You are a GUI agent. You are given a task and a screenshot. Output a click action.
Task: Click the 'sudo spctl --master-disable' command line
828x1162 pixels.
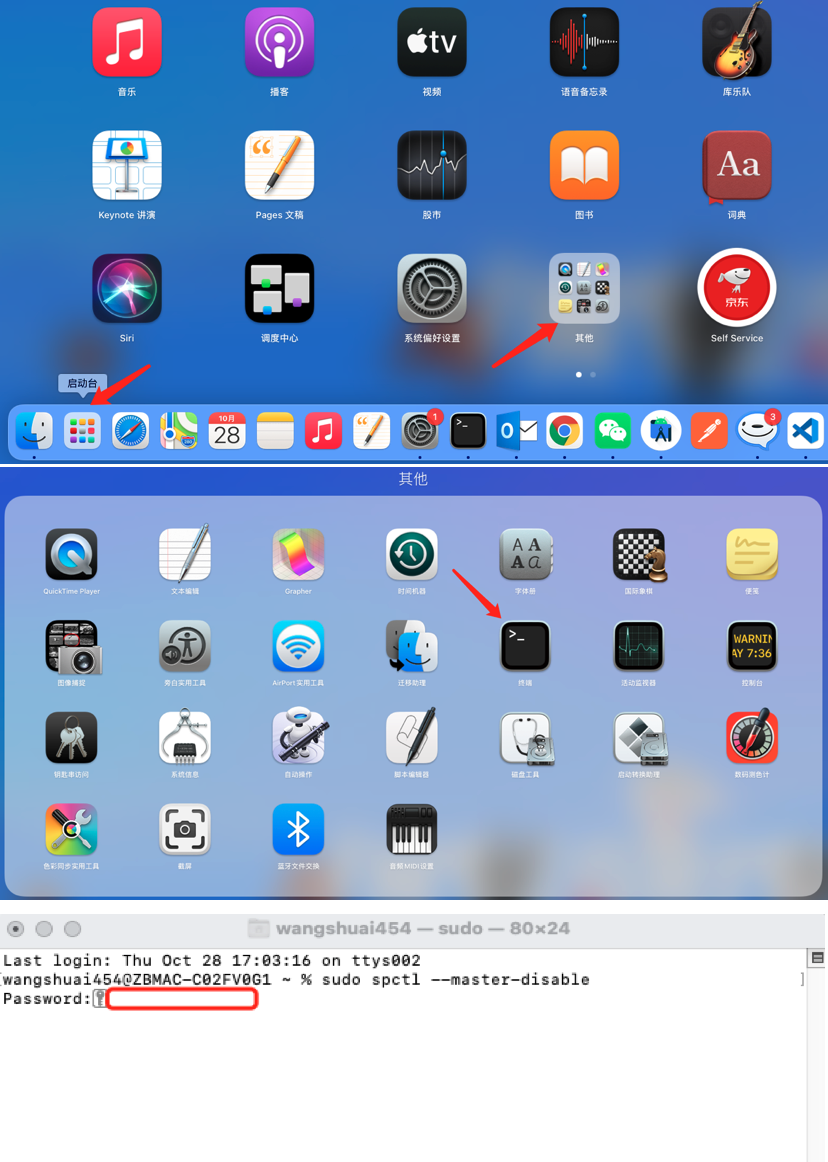[x=456, y=980]
